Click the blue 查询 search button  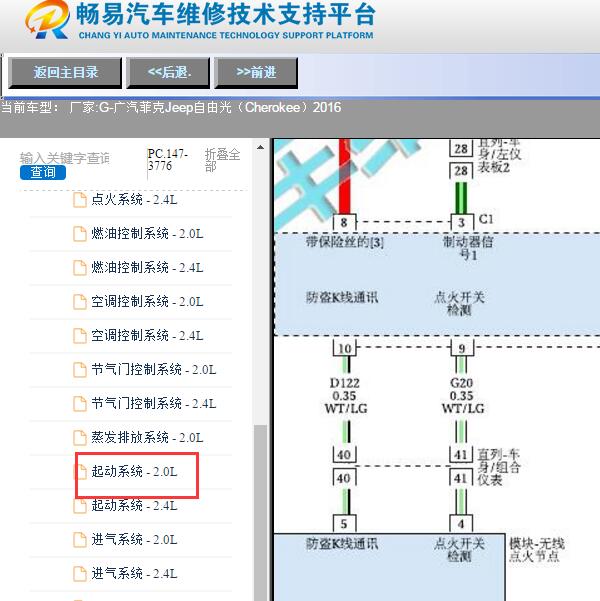(x=43, y=172)
